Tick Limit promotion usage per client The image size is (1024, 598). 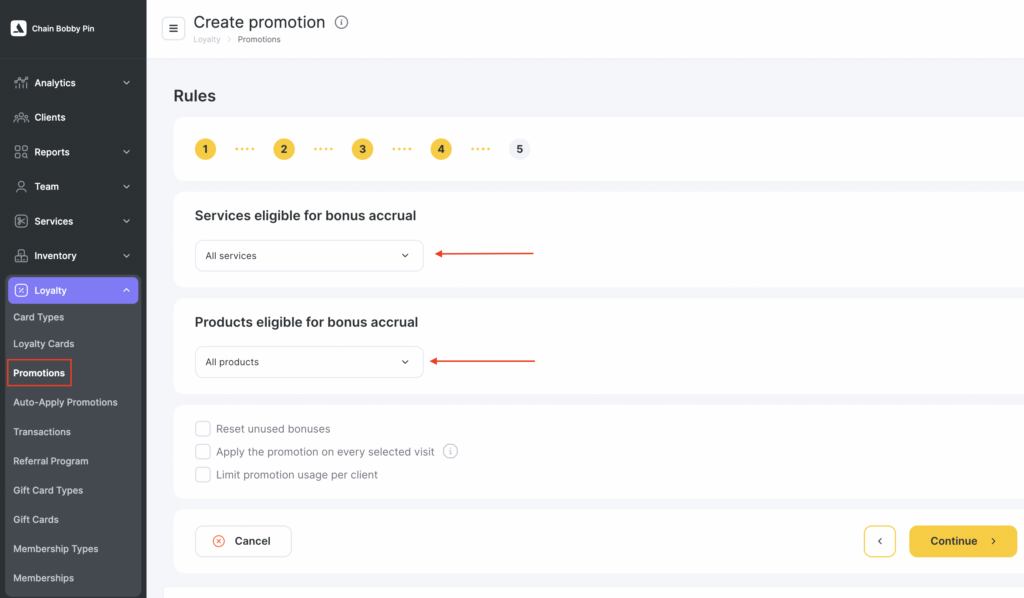point(203,475)
